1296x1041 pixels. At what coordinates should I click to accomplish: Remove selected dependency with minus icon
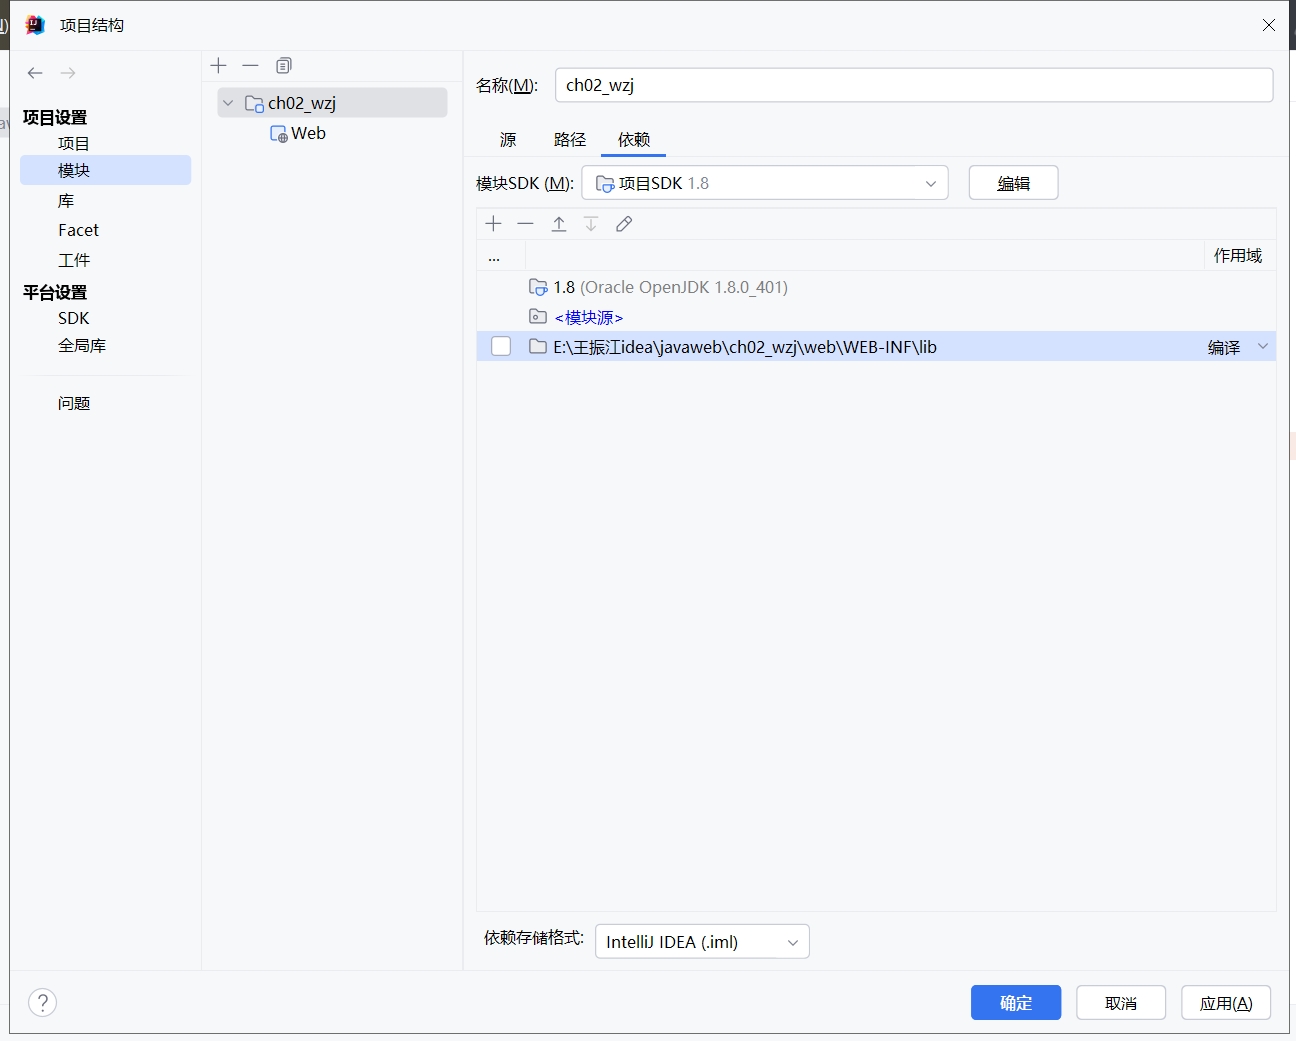(526, 224)
